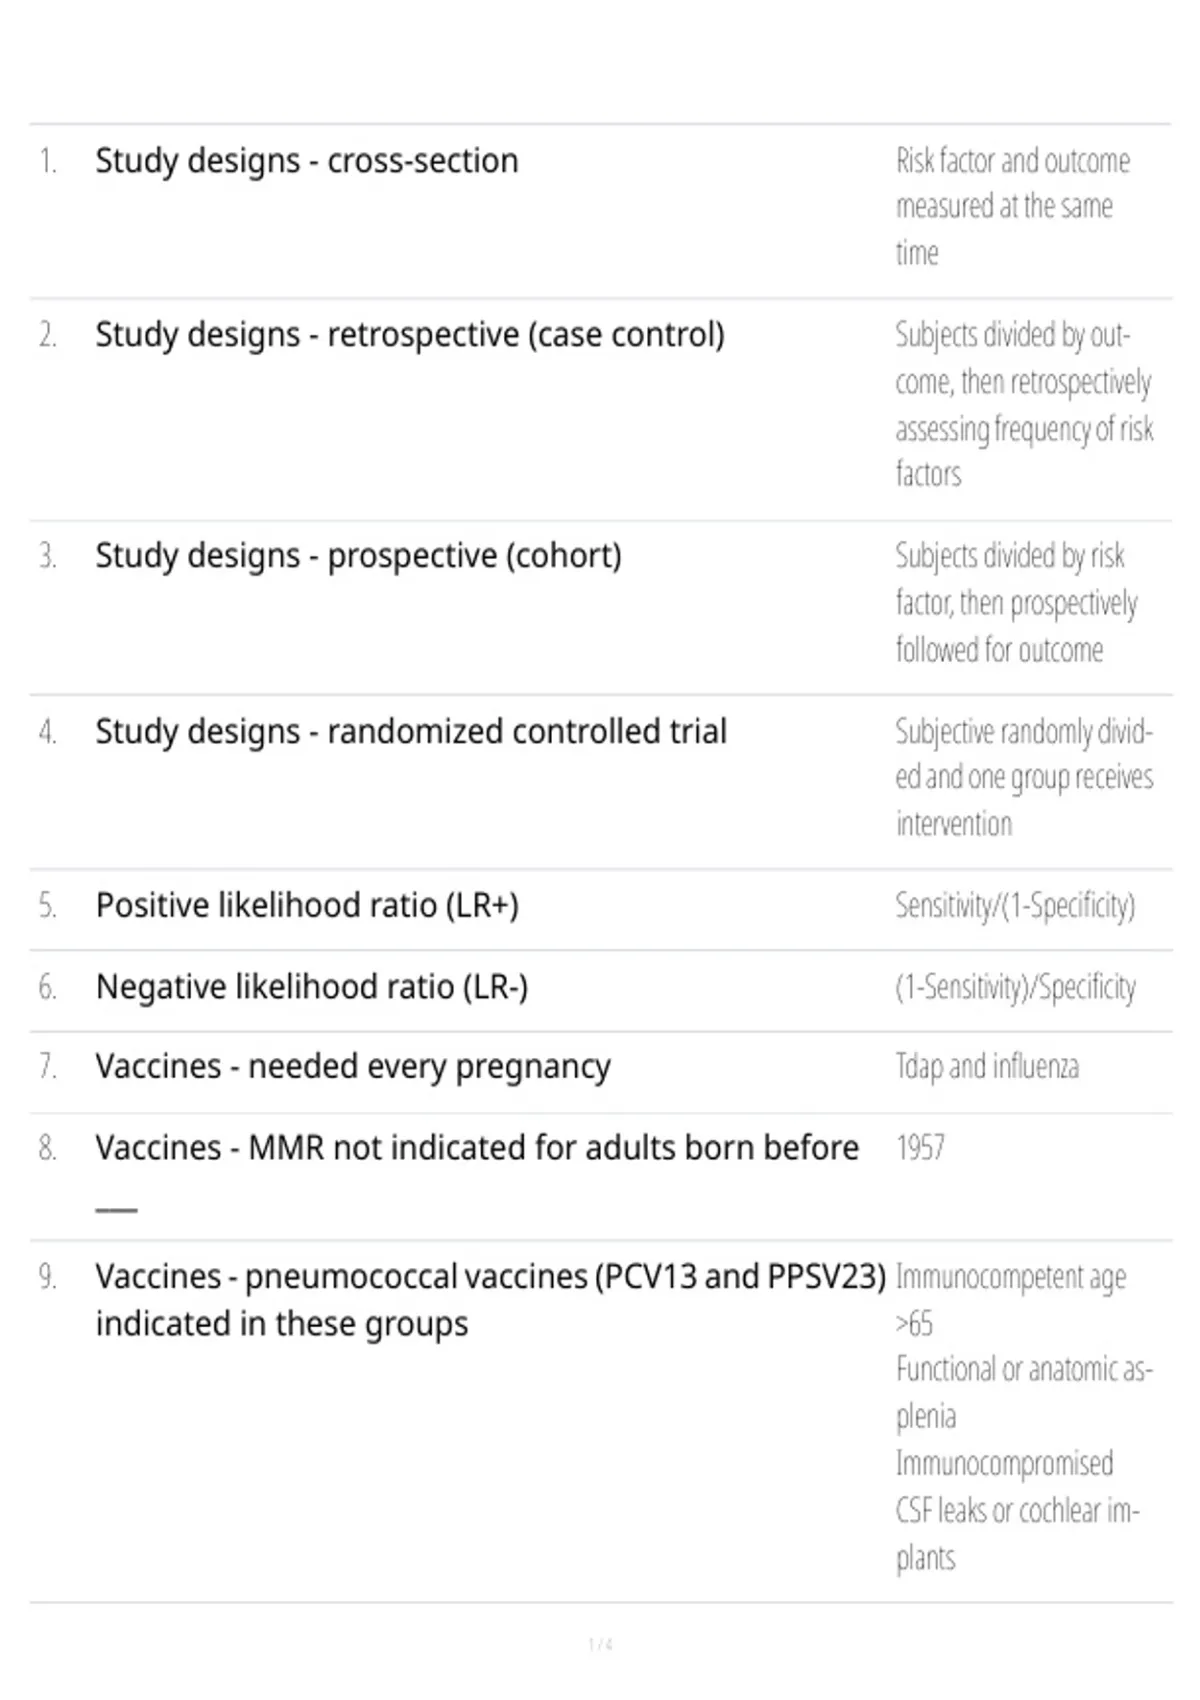The height and width of the screenshot is (1700, 1200).
Task: Select pneumococcal vaccines PCV13 and PPSV23 term
Action: pos(491,1300)
